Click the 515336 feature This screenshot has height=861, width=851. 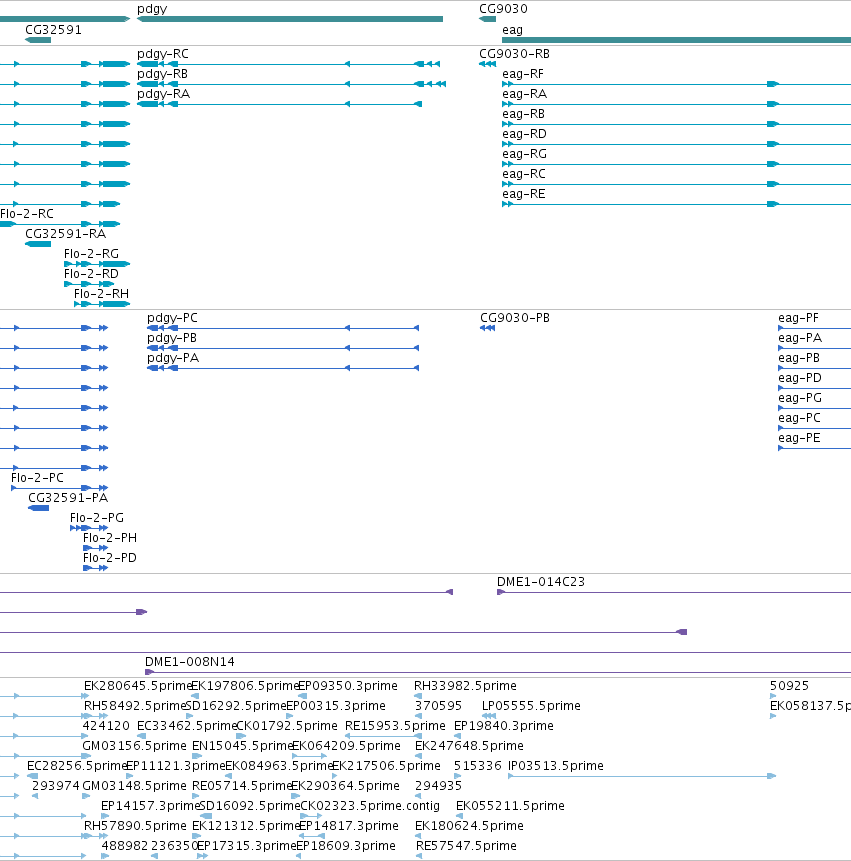pyautogui.click(x=457, y=776)
